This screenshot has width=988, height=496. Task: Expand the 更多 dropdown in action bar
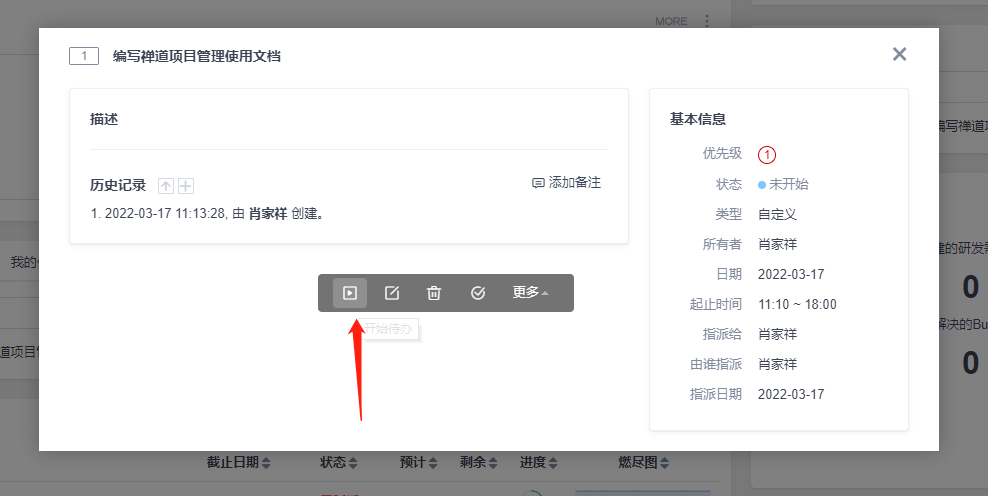531,292
